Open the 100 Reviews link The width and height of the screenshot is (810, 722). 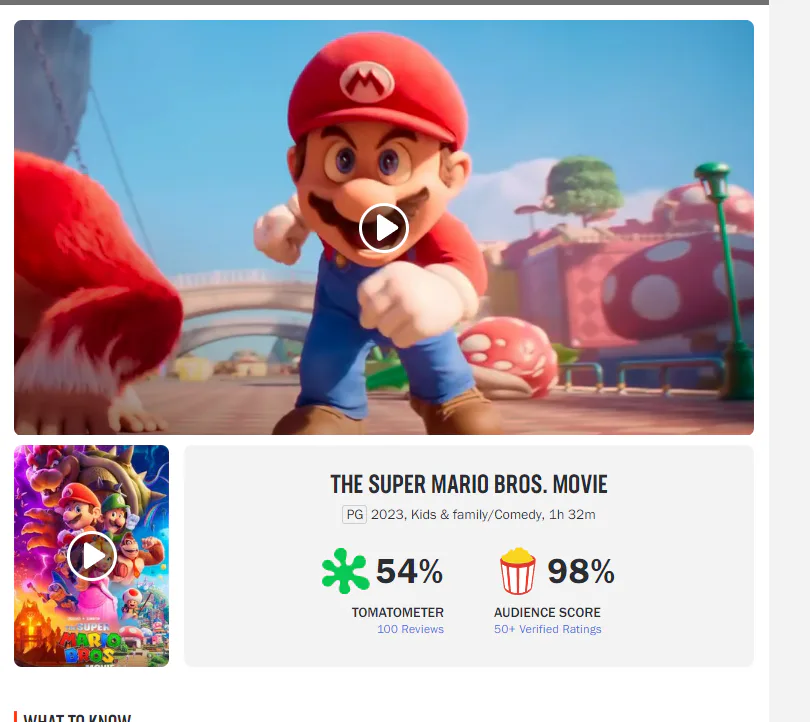pyautogui.click(x=410, y=629)
